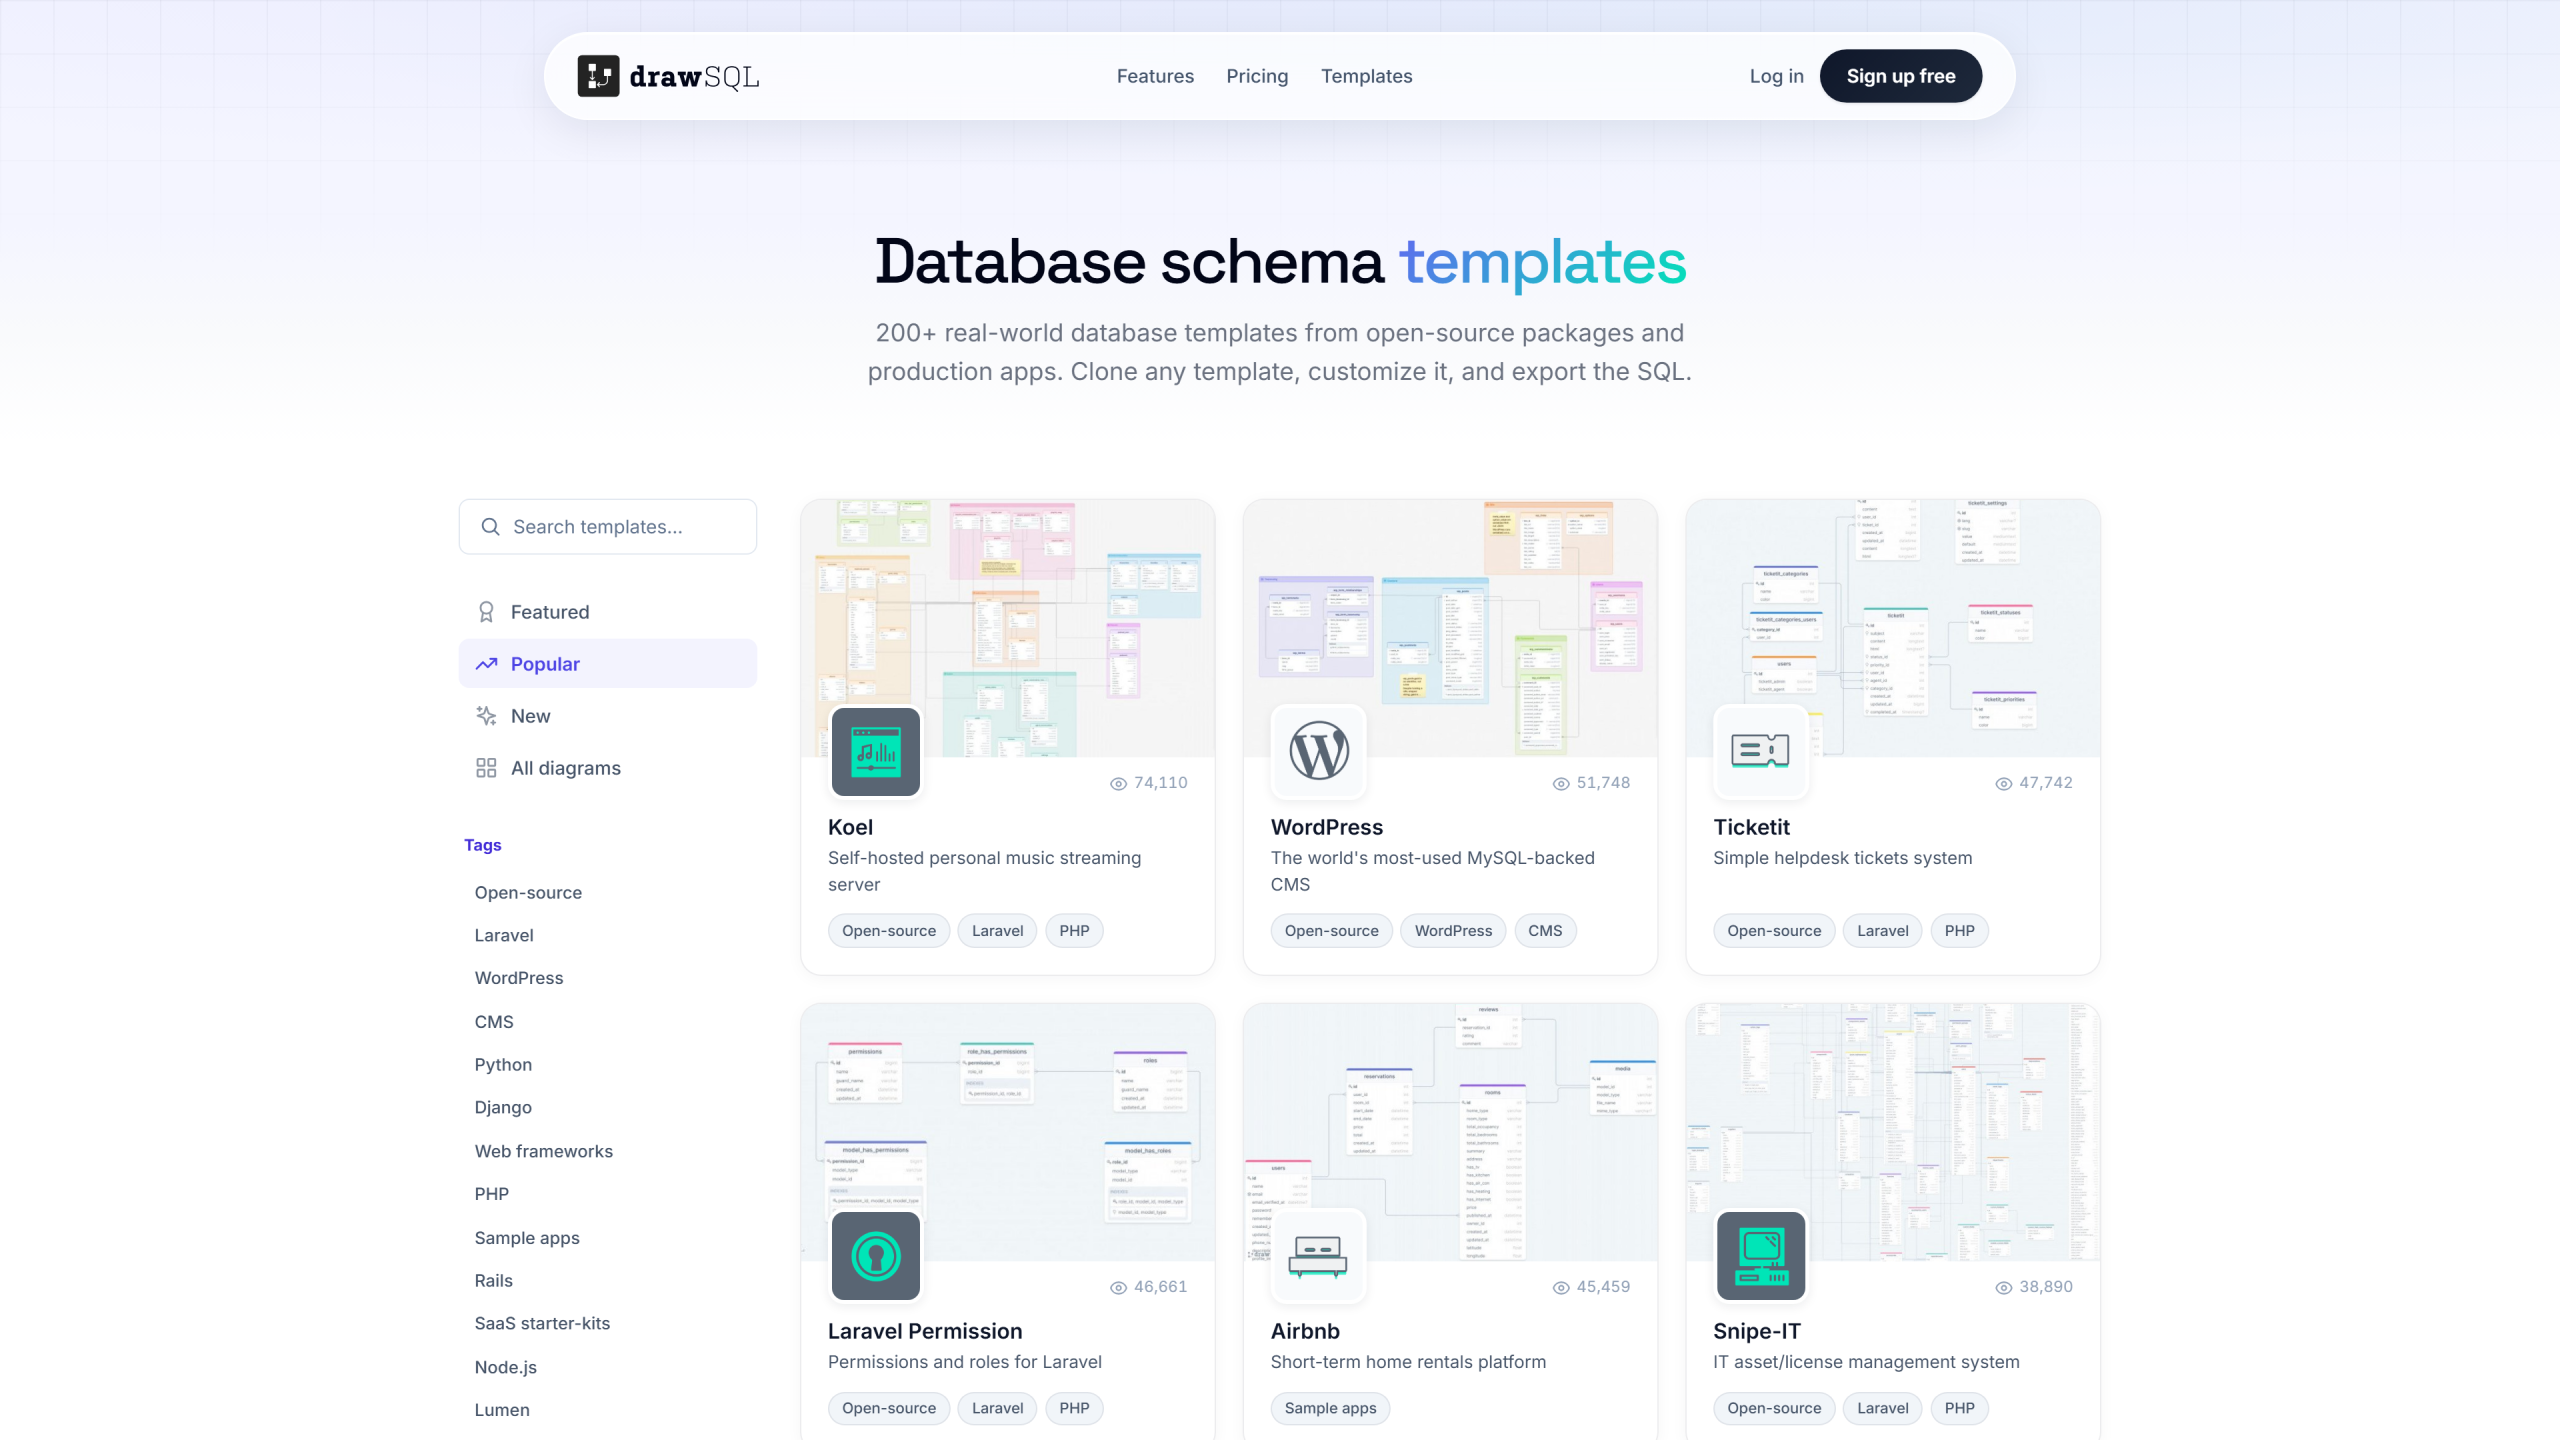The image size is (2560, 1440).
Task: Click the eye icon beside 51,748 views
Action: [1561, 784]
